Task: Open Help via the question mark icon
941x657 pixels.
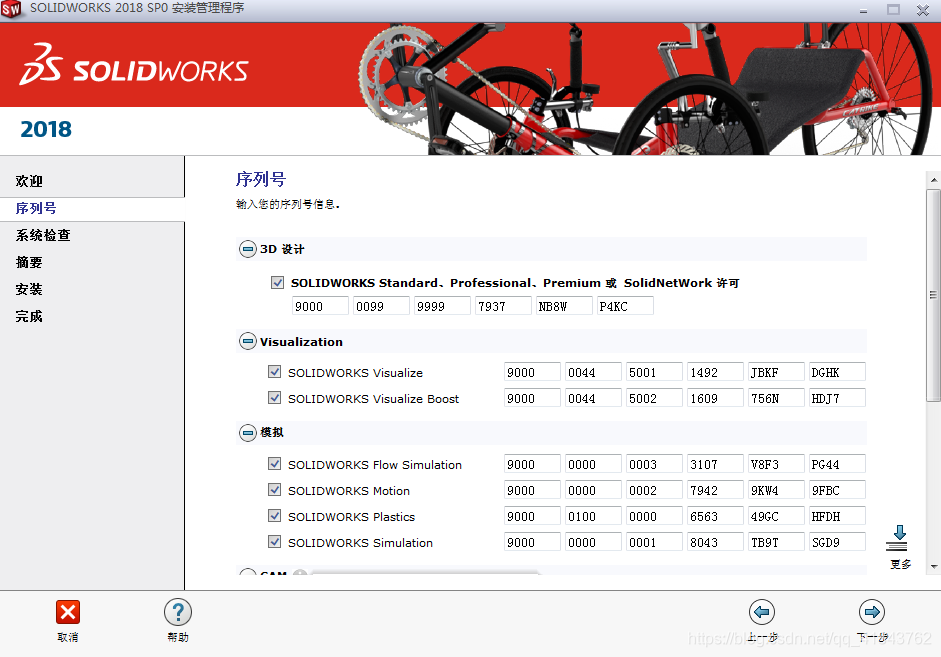Action: pos(178,612)
